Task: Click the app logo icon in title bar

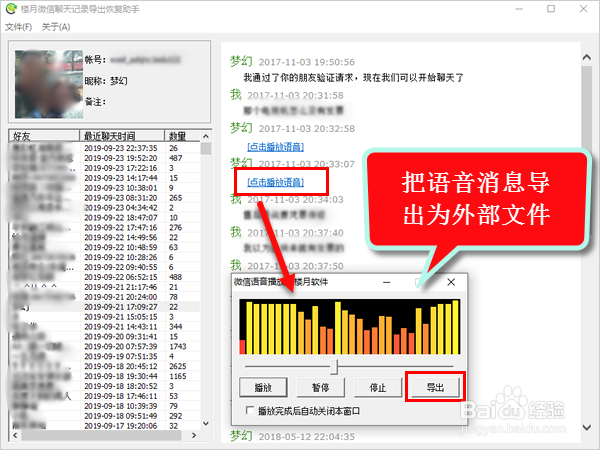Action: (11, 8)
